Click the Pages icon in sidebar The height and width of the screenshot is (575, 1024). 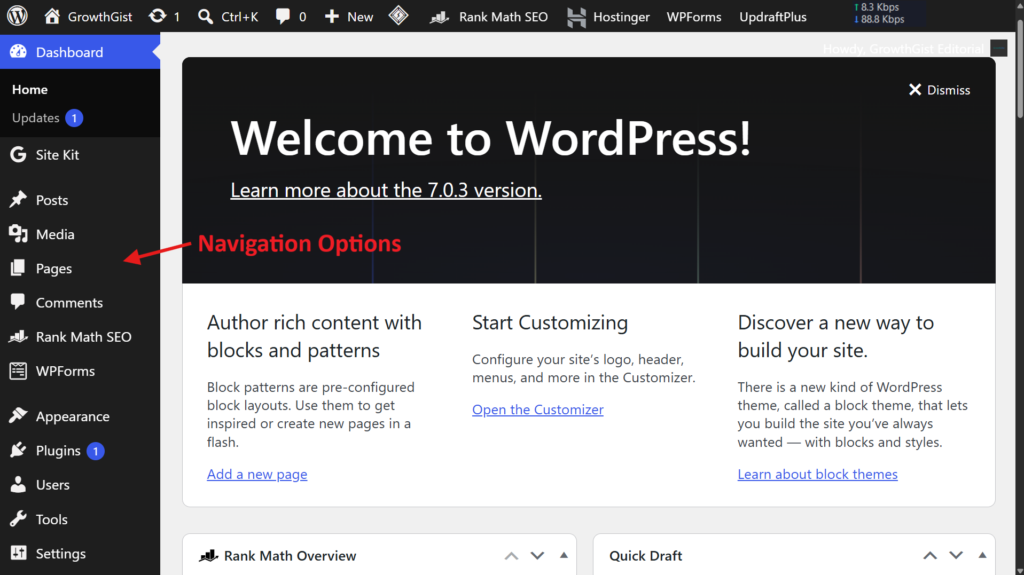pos(18,268)
